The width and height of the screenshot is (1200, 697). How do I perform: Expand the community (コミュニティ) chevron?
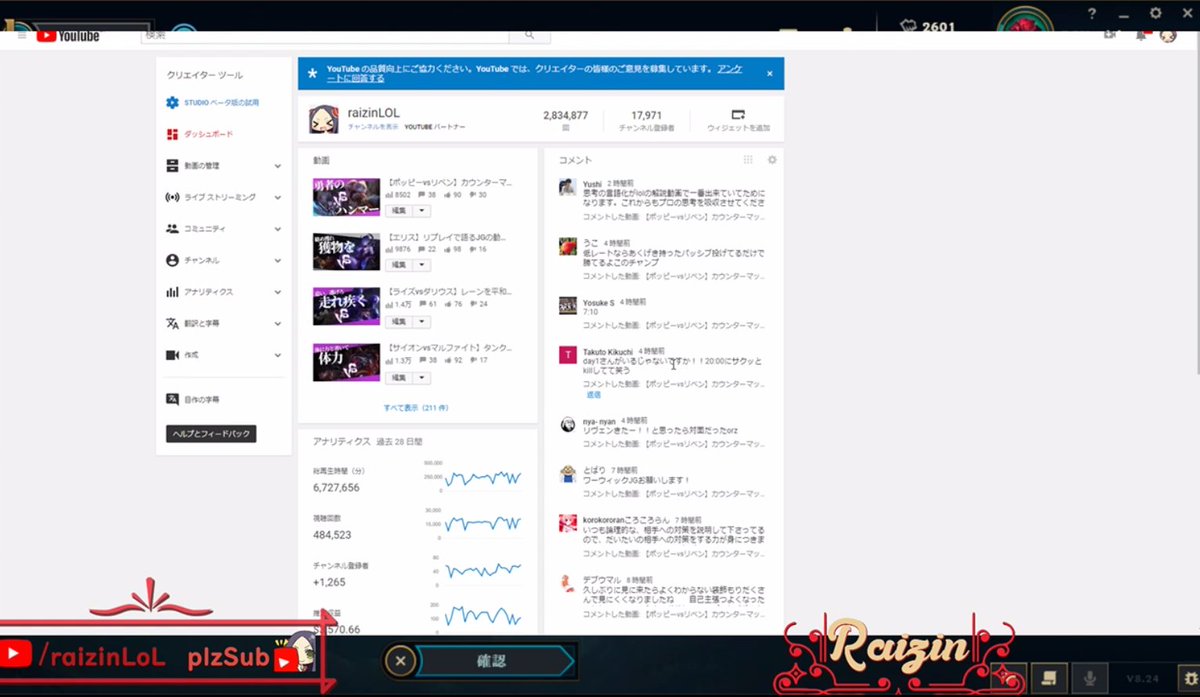coord(278,229)
